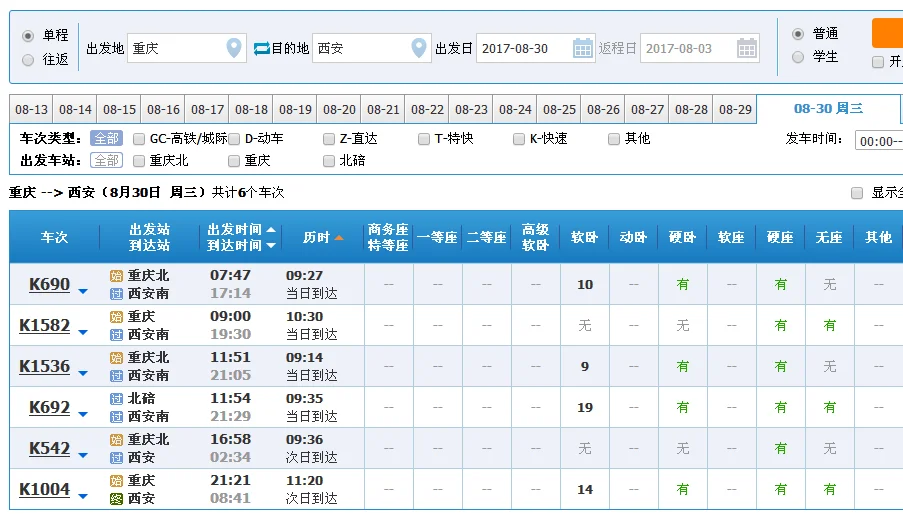Image resolution: width=903 pixels, height=514 pixels.
Task: Expand K1536 train details arrow
Action: (83, 374)
